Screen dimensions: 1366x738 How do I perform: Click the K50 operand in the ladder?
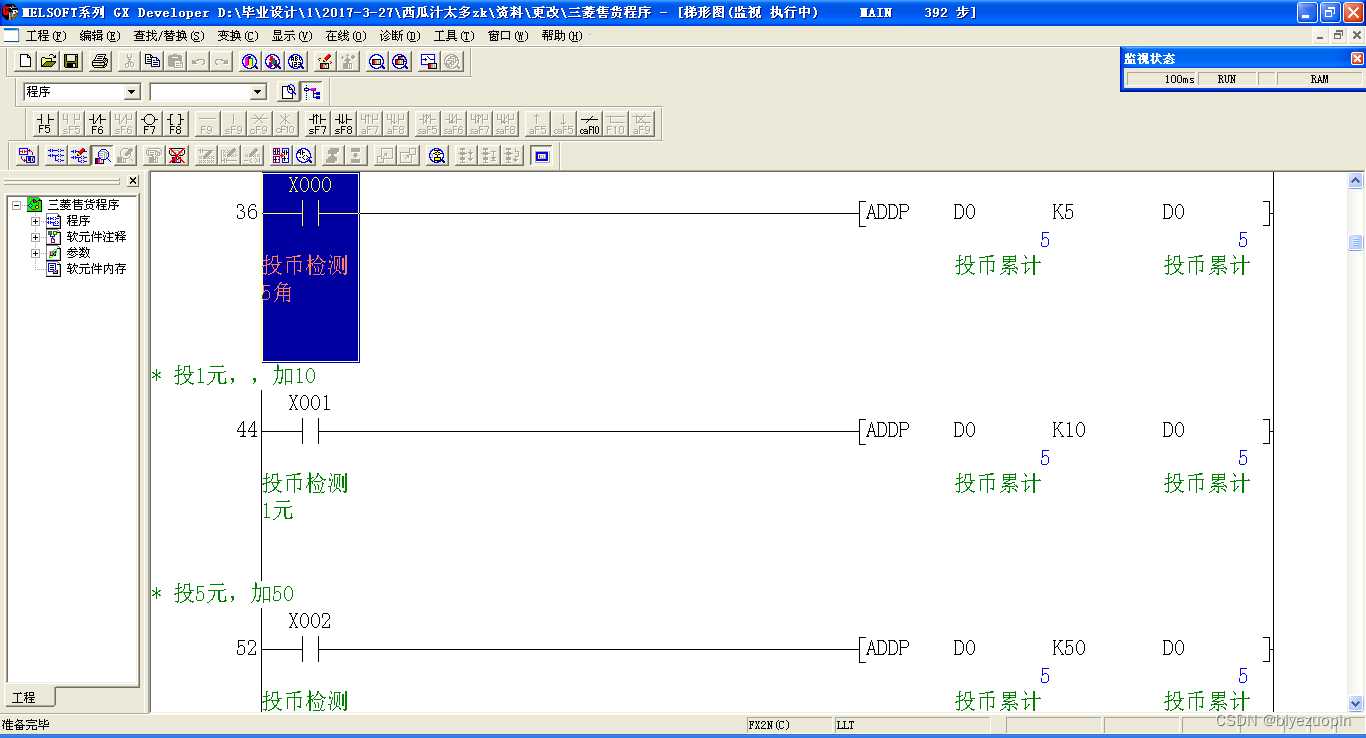click(x=1068, y=648)
